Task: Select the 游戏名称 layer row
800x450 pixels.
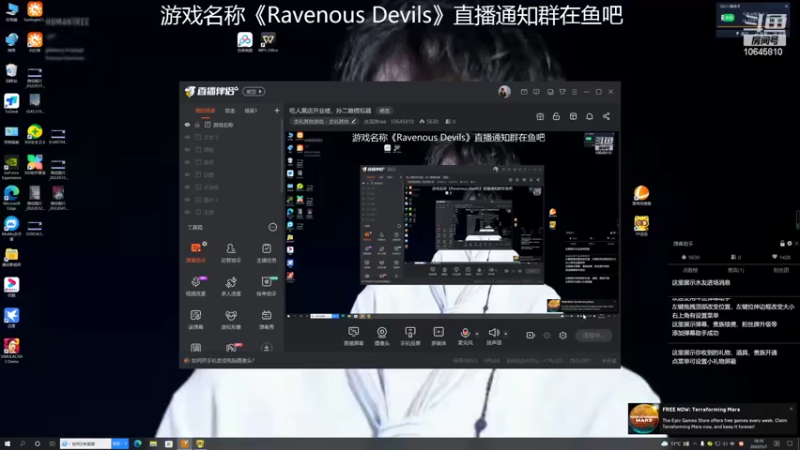Action: pyautogui.click(x=231, y=125)
